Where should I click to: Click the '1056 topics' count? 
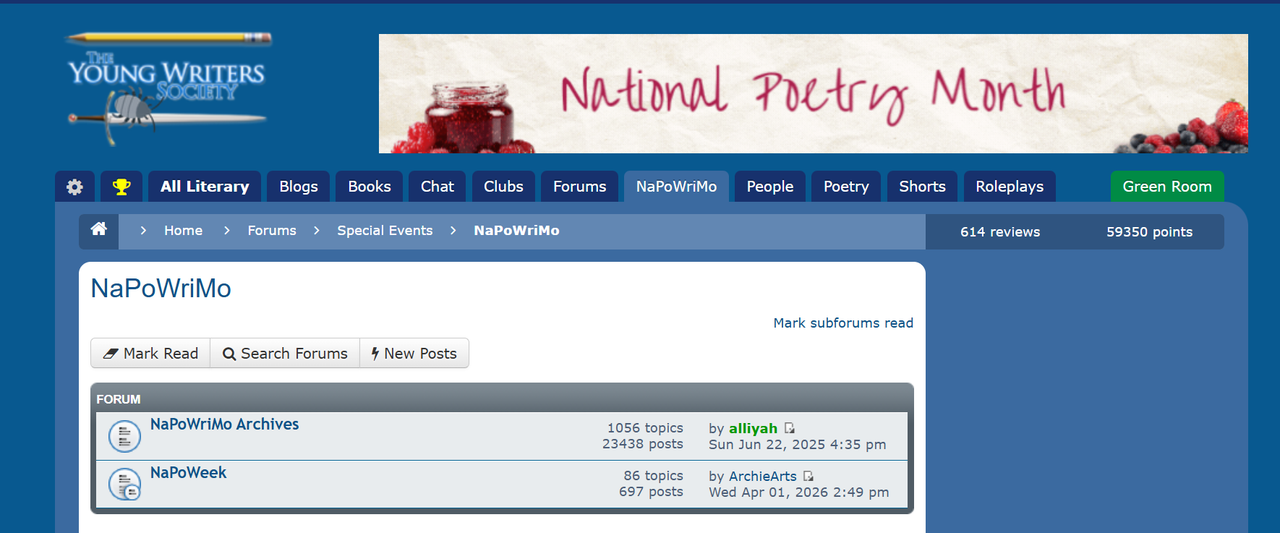(645, 428)
